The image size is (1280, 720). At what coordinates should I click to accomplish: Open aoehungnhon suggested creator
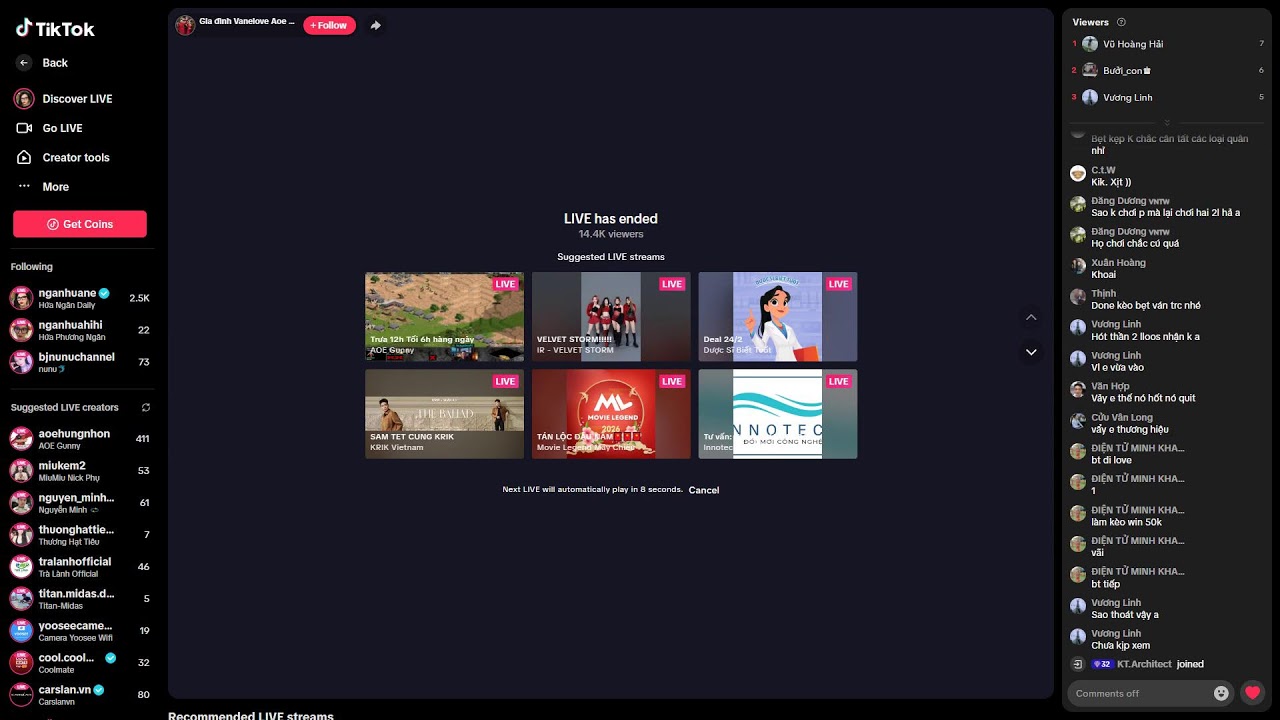tap(80, 439)
